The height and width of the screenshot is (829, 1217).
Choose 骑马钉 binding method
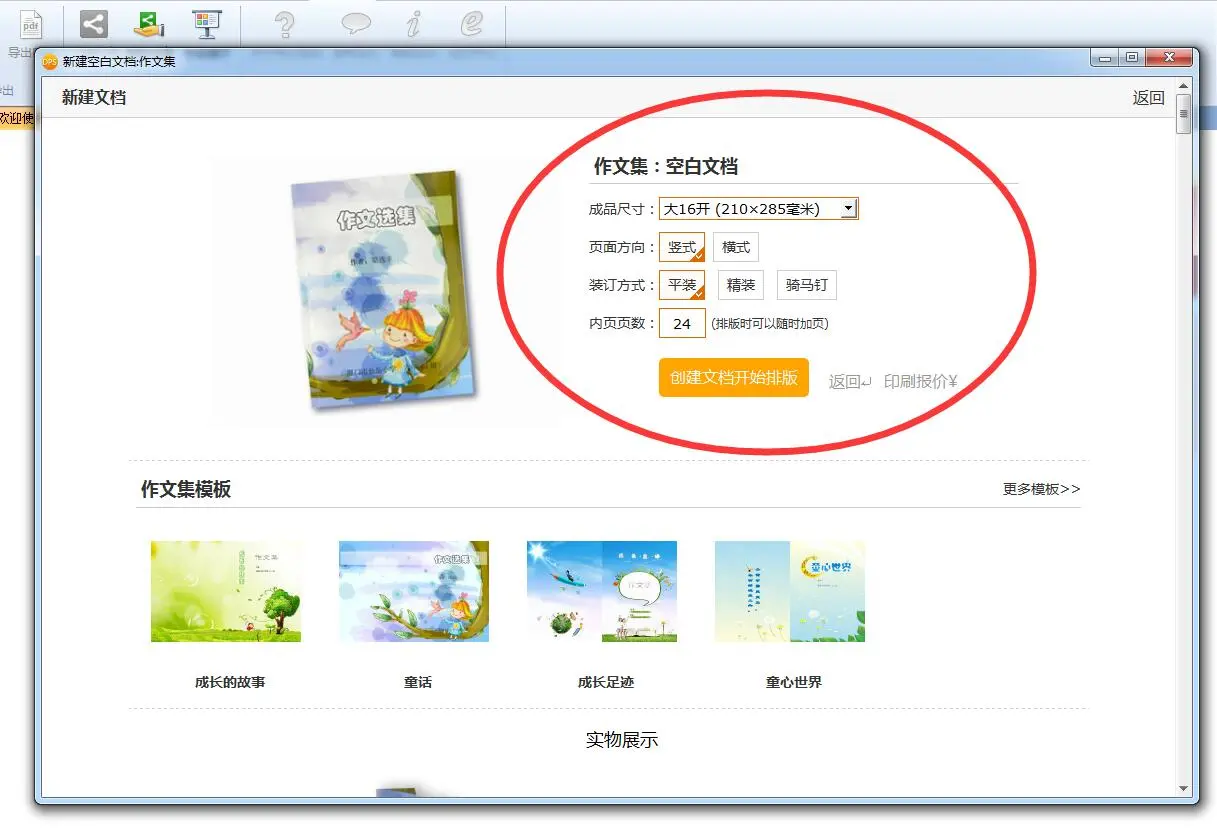click(x=807, y=285)
